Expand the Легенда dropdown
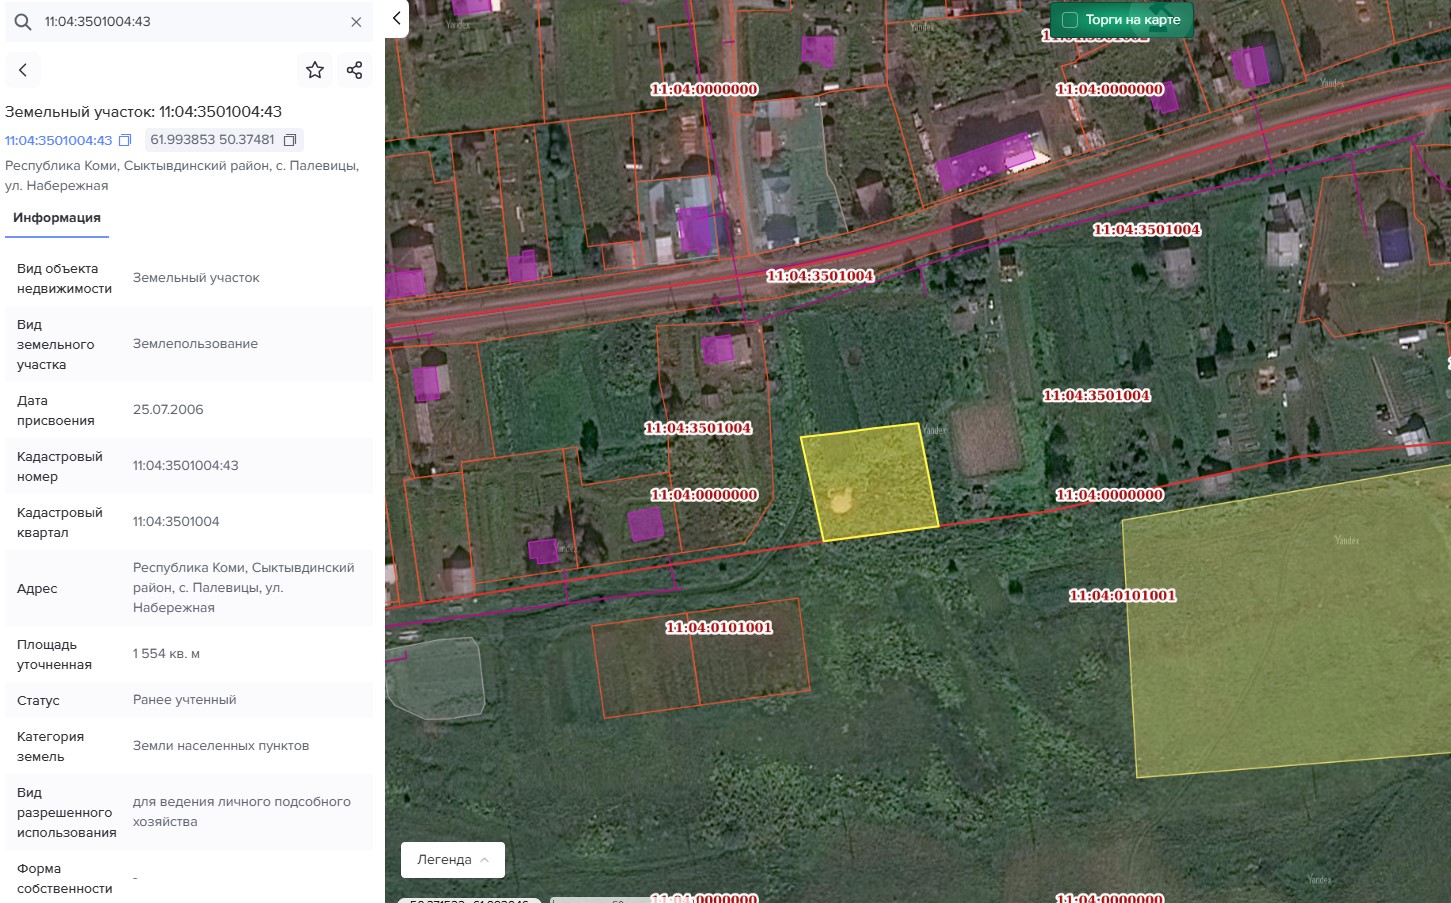Screen dimensions: 1451x903 click(453, 860)
